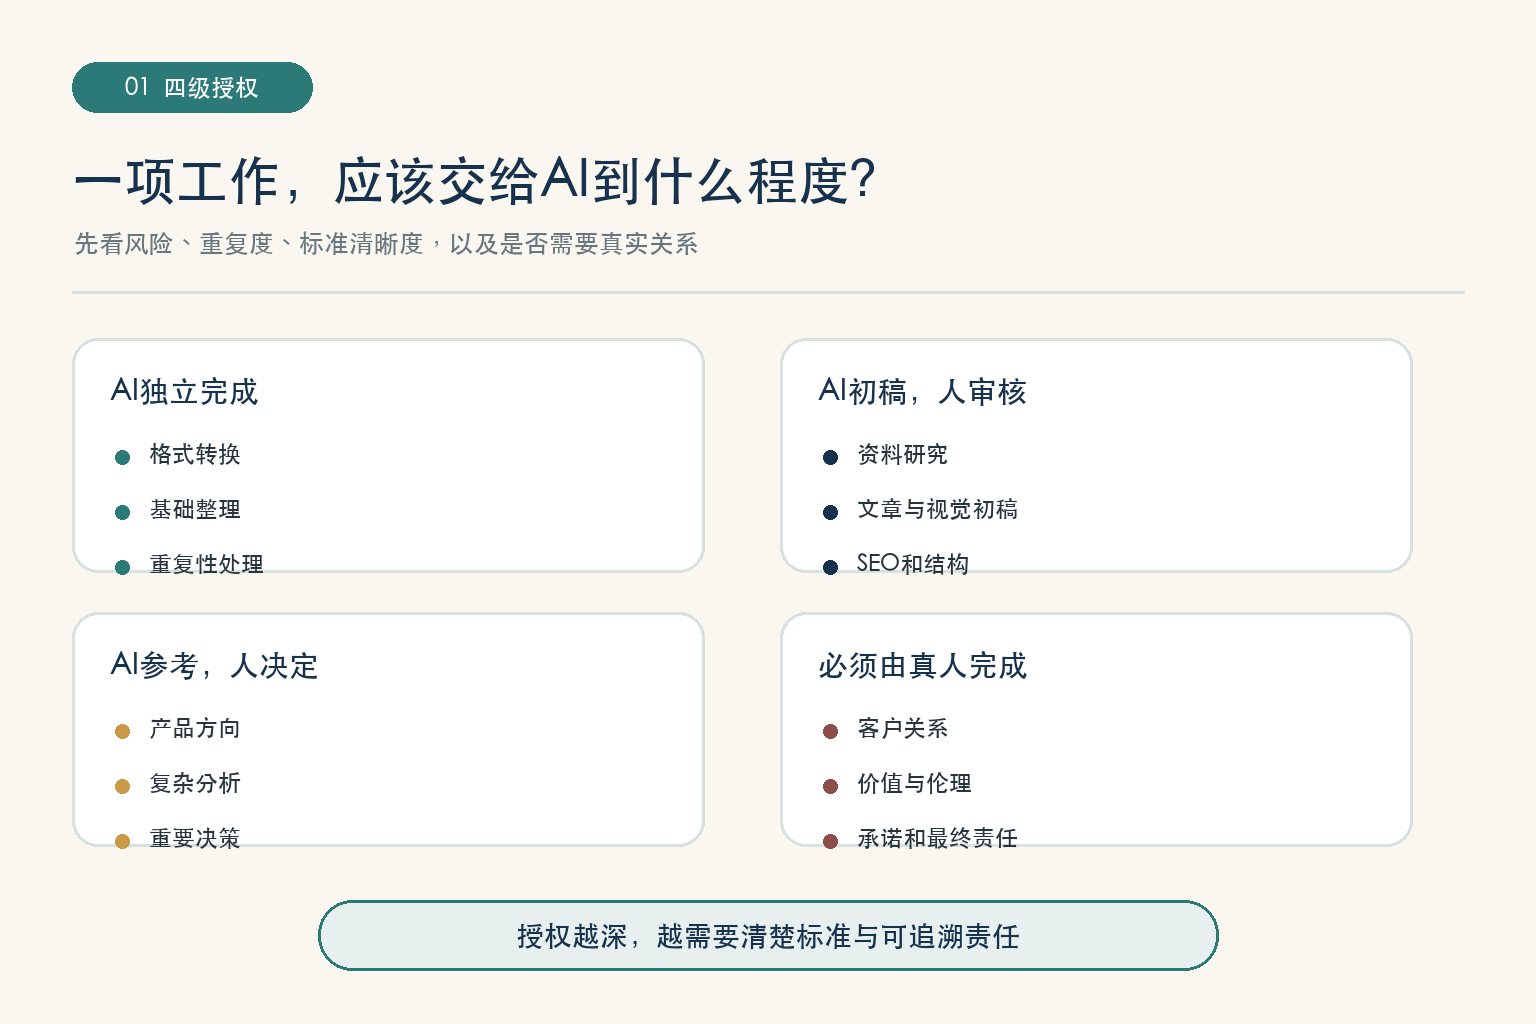
Task: Click the gold bullet beside 产品方向
Action: coord(122,731)
